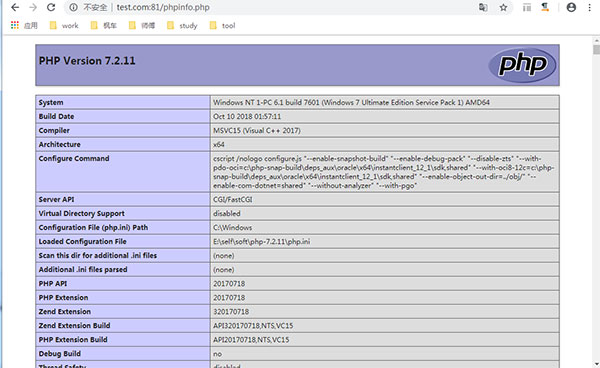Go back with the browser back arrow
600x368 pixels.
[15, 7]
